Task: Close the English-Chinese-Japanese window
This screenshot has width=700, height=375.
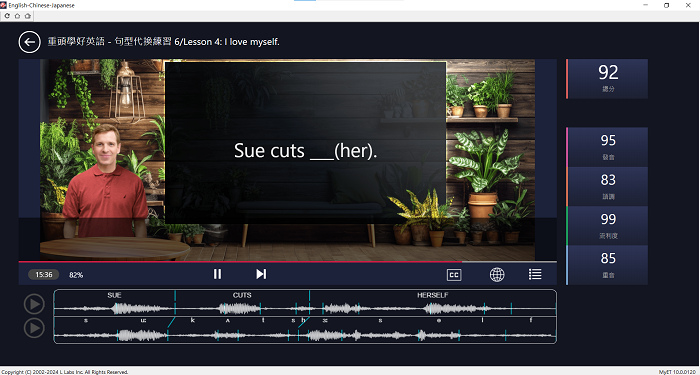Action: (x=688, y=5)
